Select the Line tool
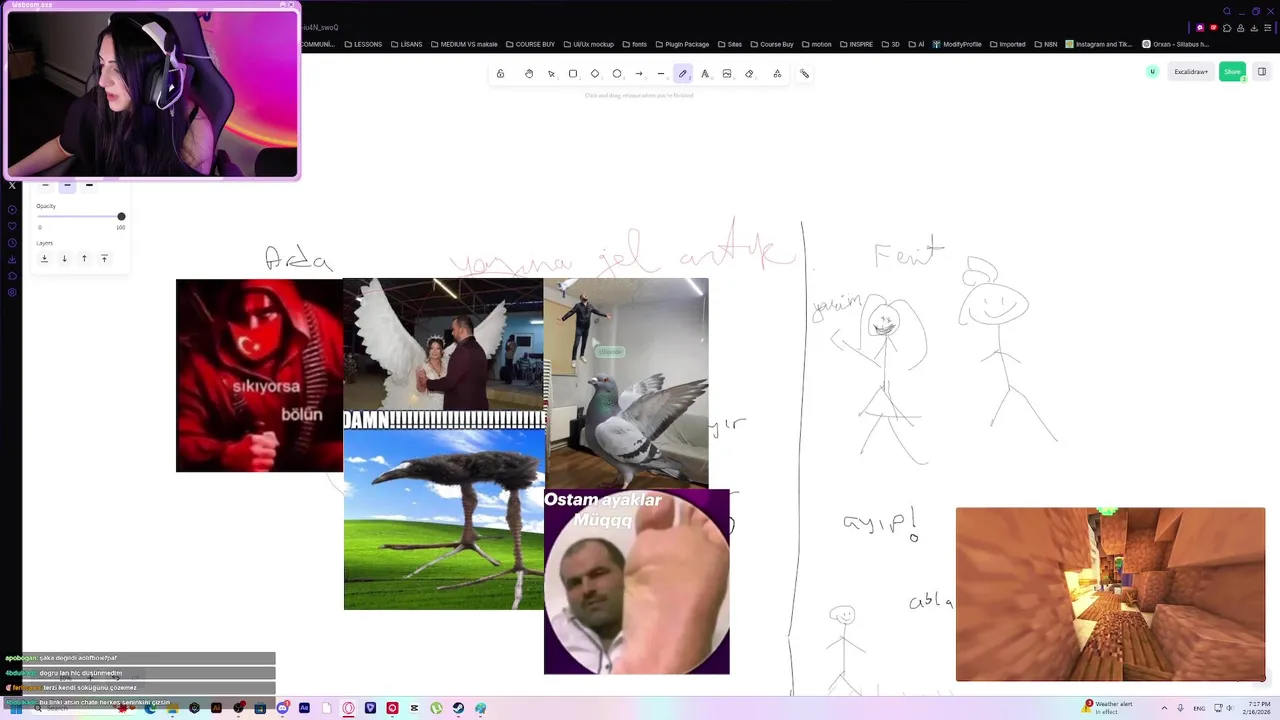The image size is (1280, 720). pyautogui.click(x=661, y=73)
